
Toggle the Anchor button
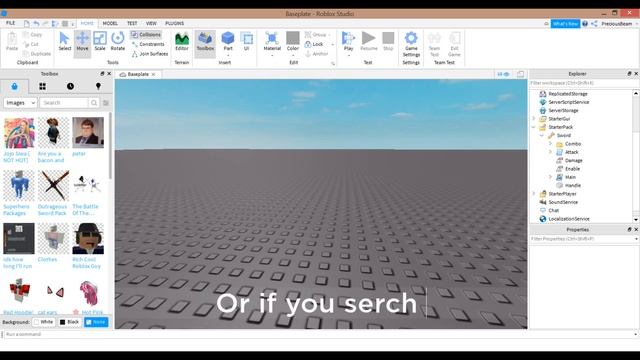316,53
